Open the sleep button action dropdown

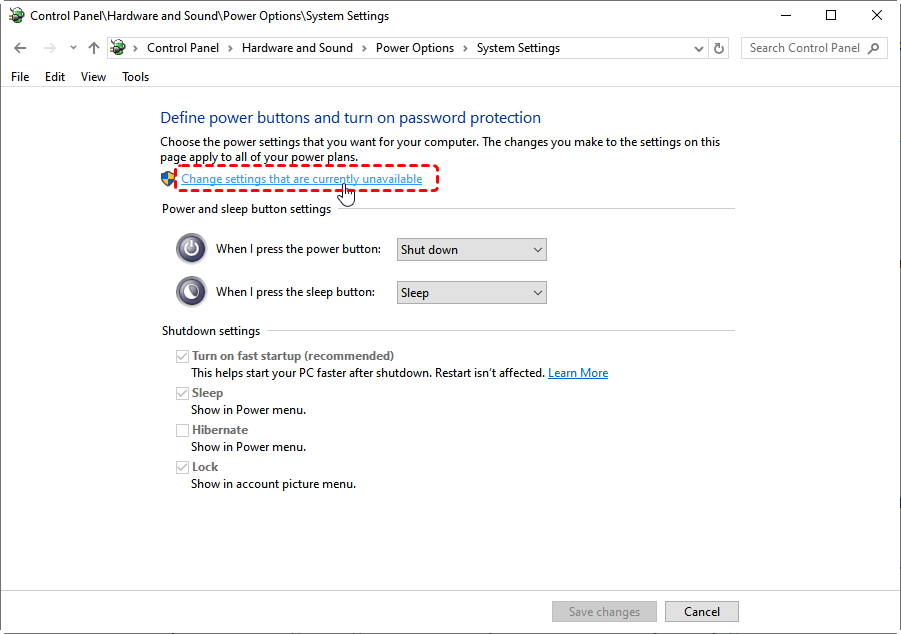pyautogui.click(x=472, y=293)
